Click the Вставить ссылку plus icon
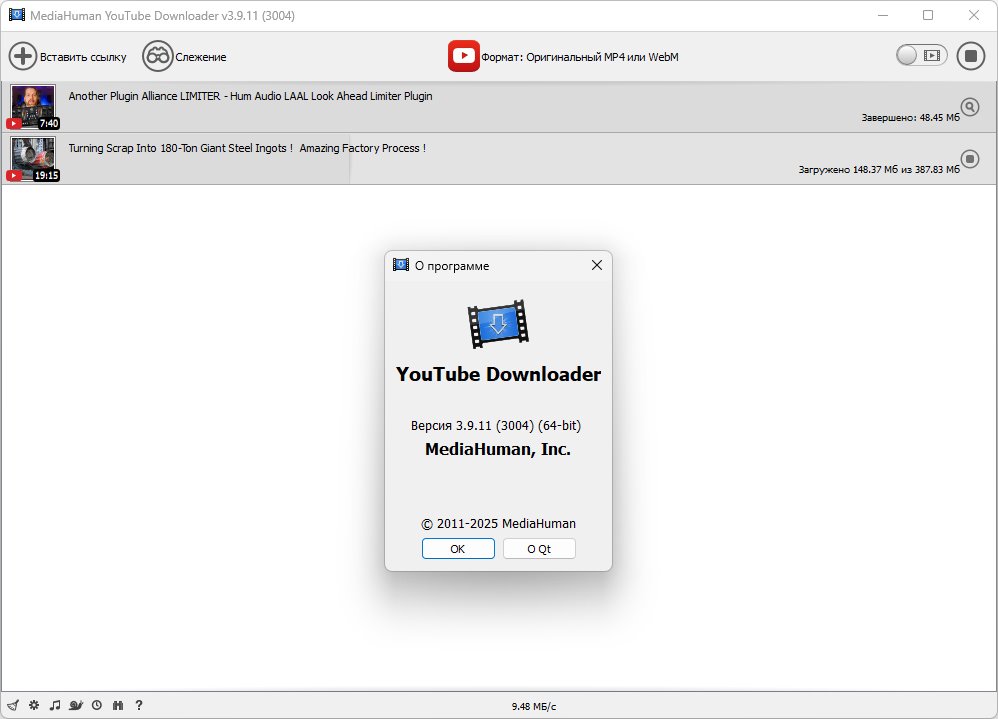Viewport: 998px width, 719px height. coord(23,56)
